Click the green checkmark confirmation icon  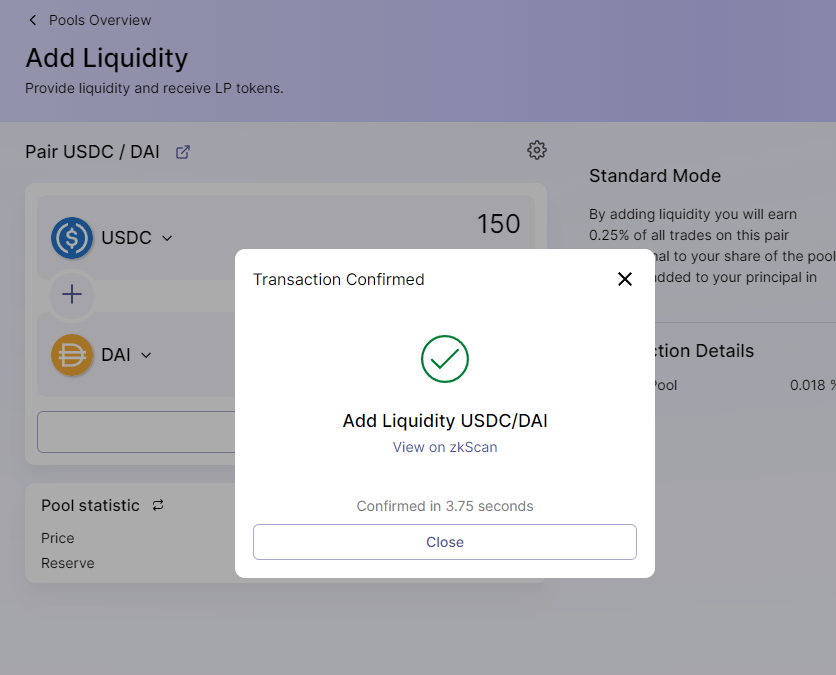point(445,359)
